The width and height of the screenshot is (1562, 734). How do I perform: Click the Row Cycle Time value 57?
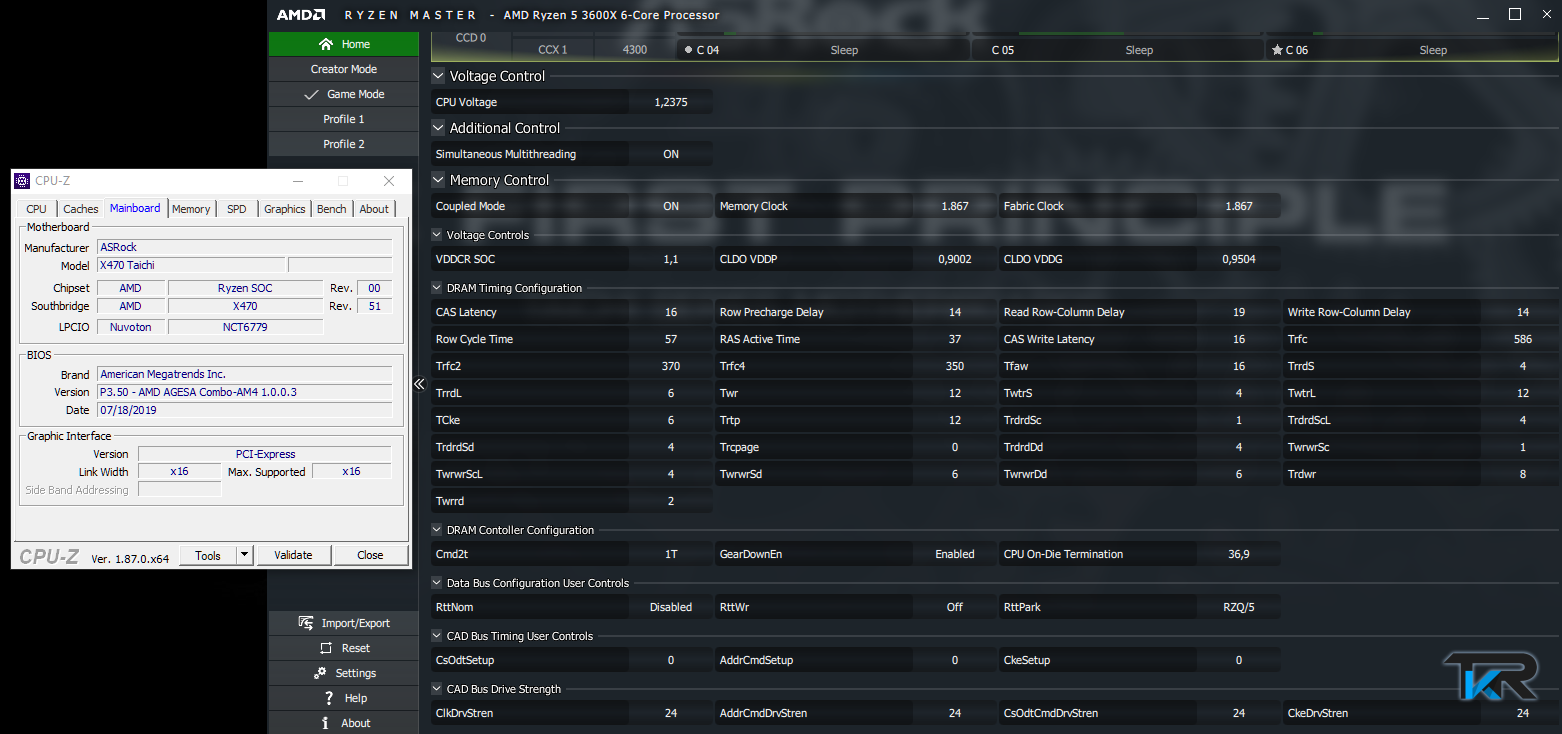[x=671, y=339]
